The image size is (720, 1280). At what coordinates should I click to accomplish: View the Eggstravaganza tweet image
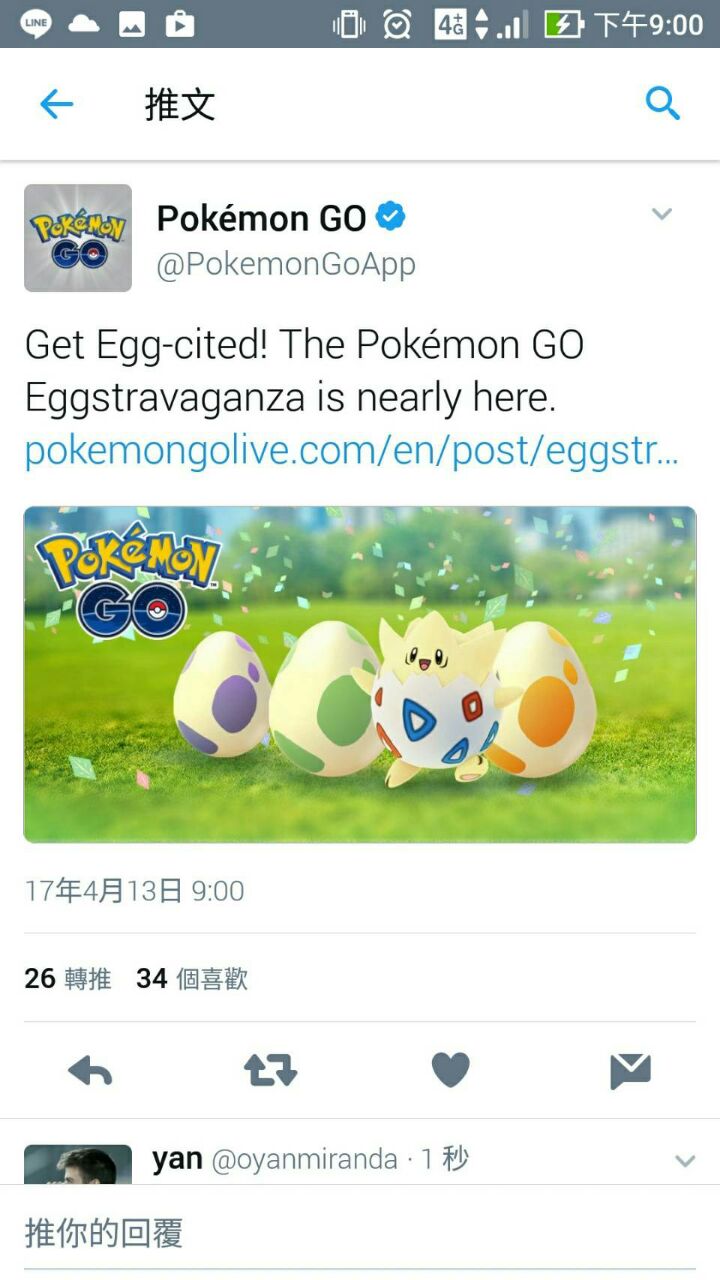coord(360,675)
